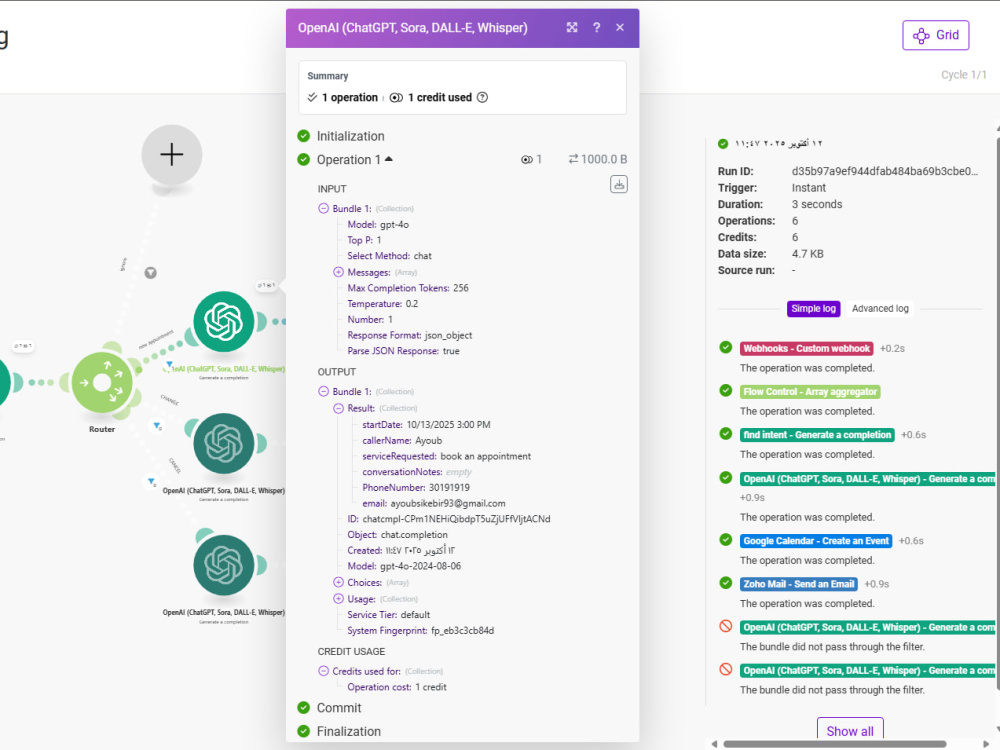Collapse Operation 1 details
Viewport: 1000px width, 750px height.
tap(388, 159)
